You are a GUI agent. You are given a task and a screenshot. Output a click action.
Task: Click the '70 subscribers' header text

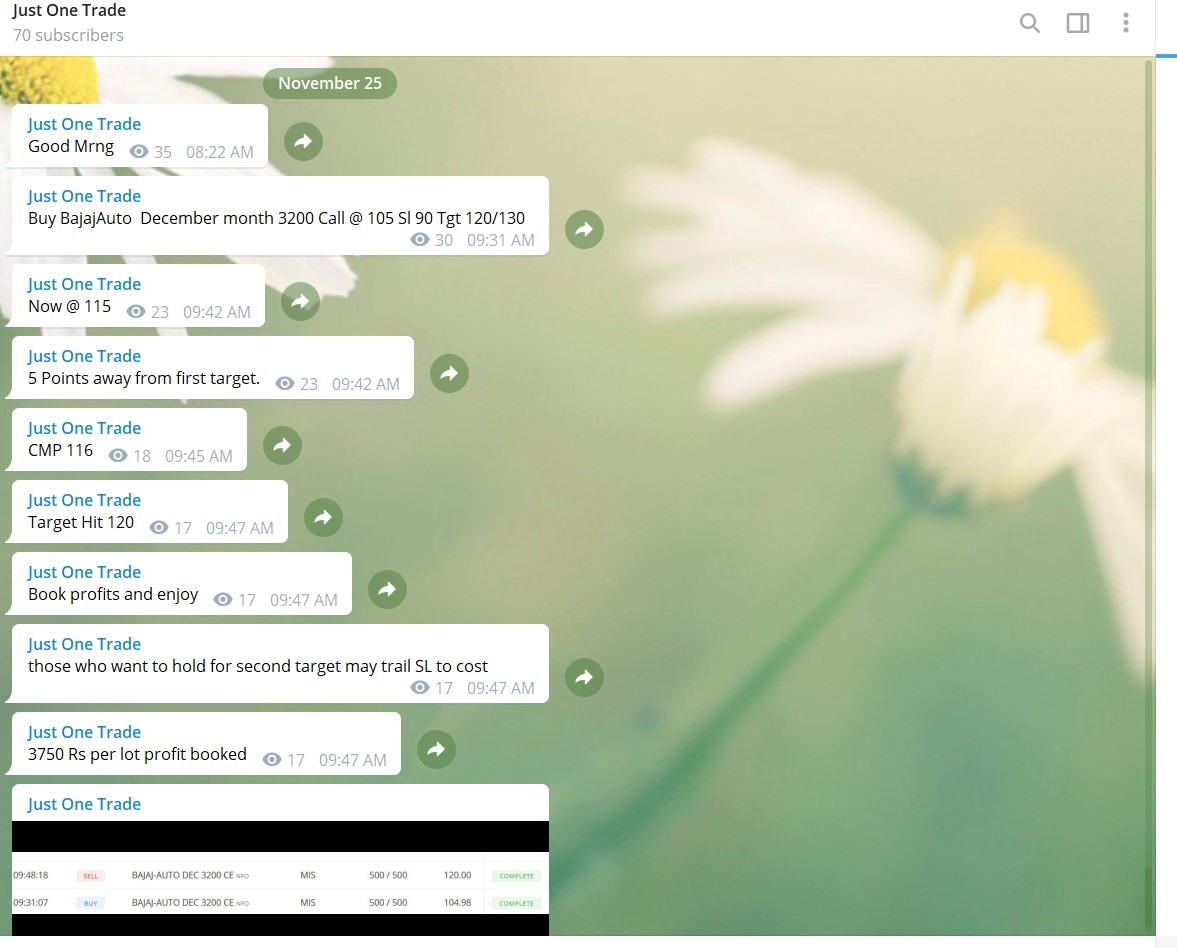pyautogui.click(x=68, y=35)
